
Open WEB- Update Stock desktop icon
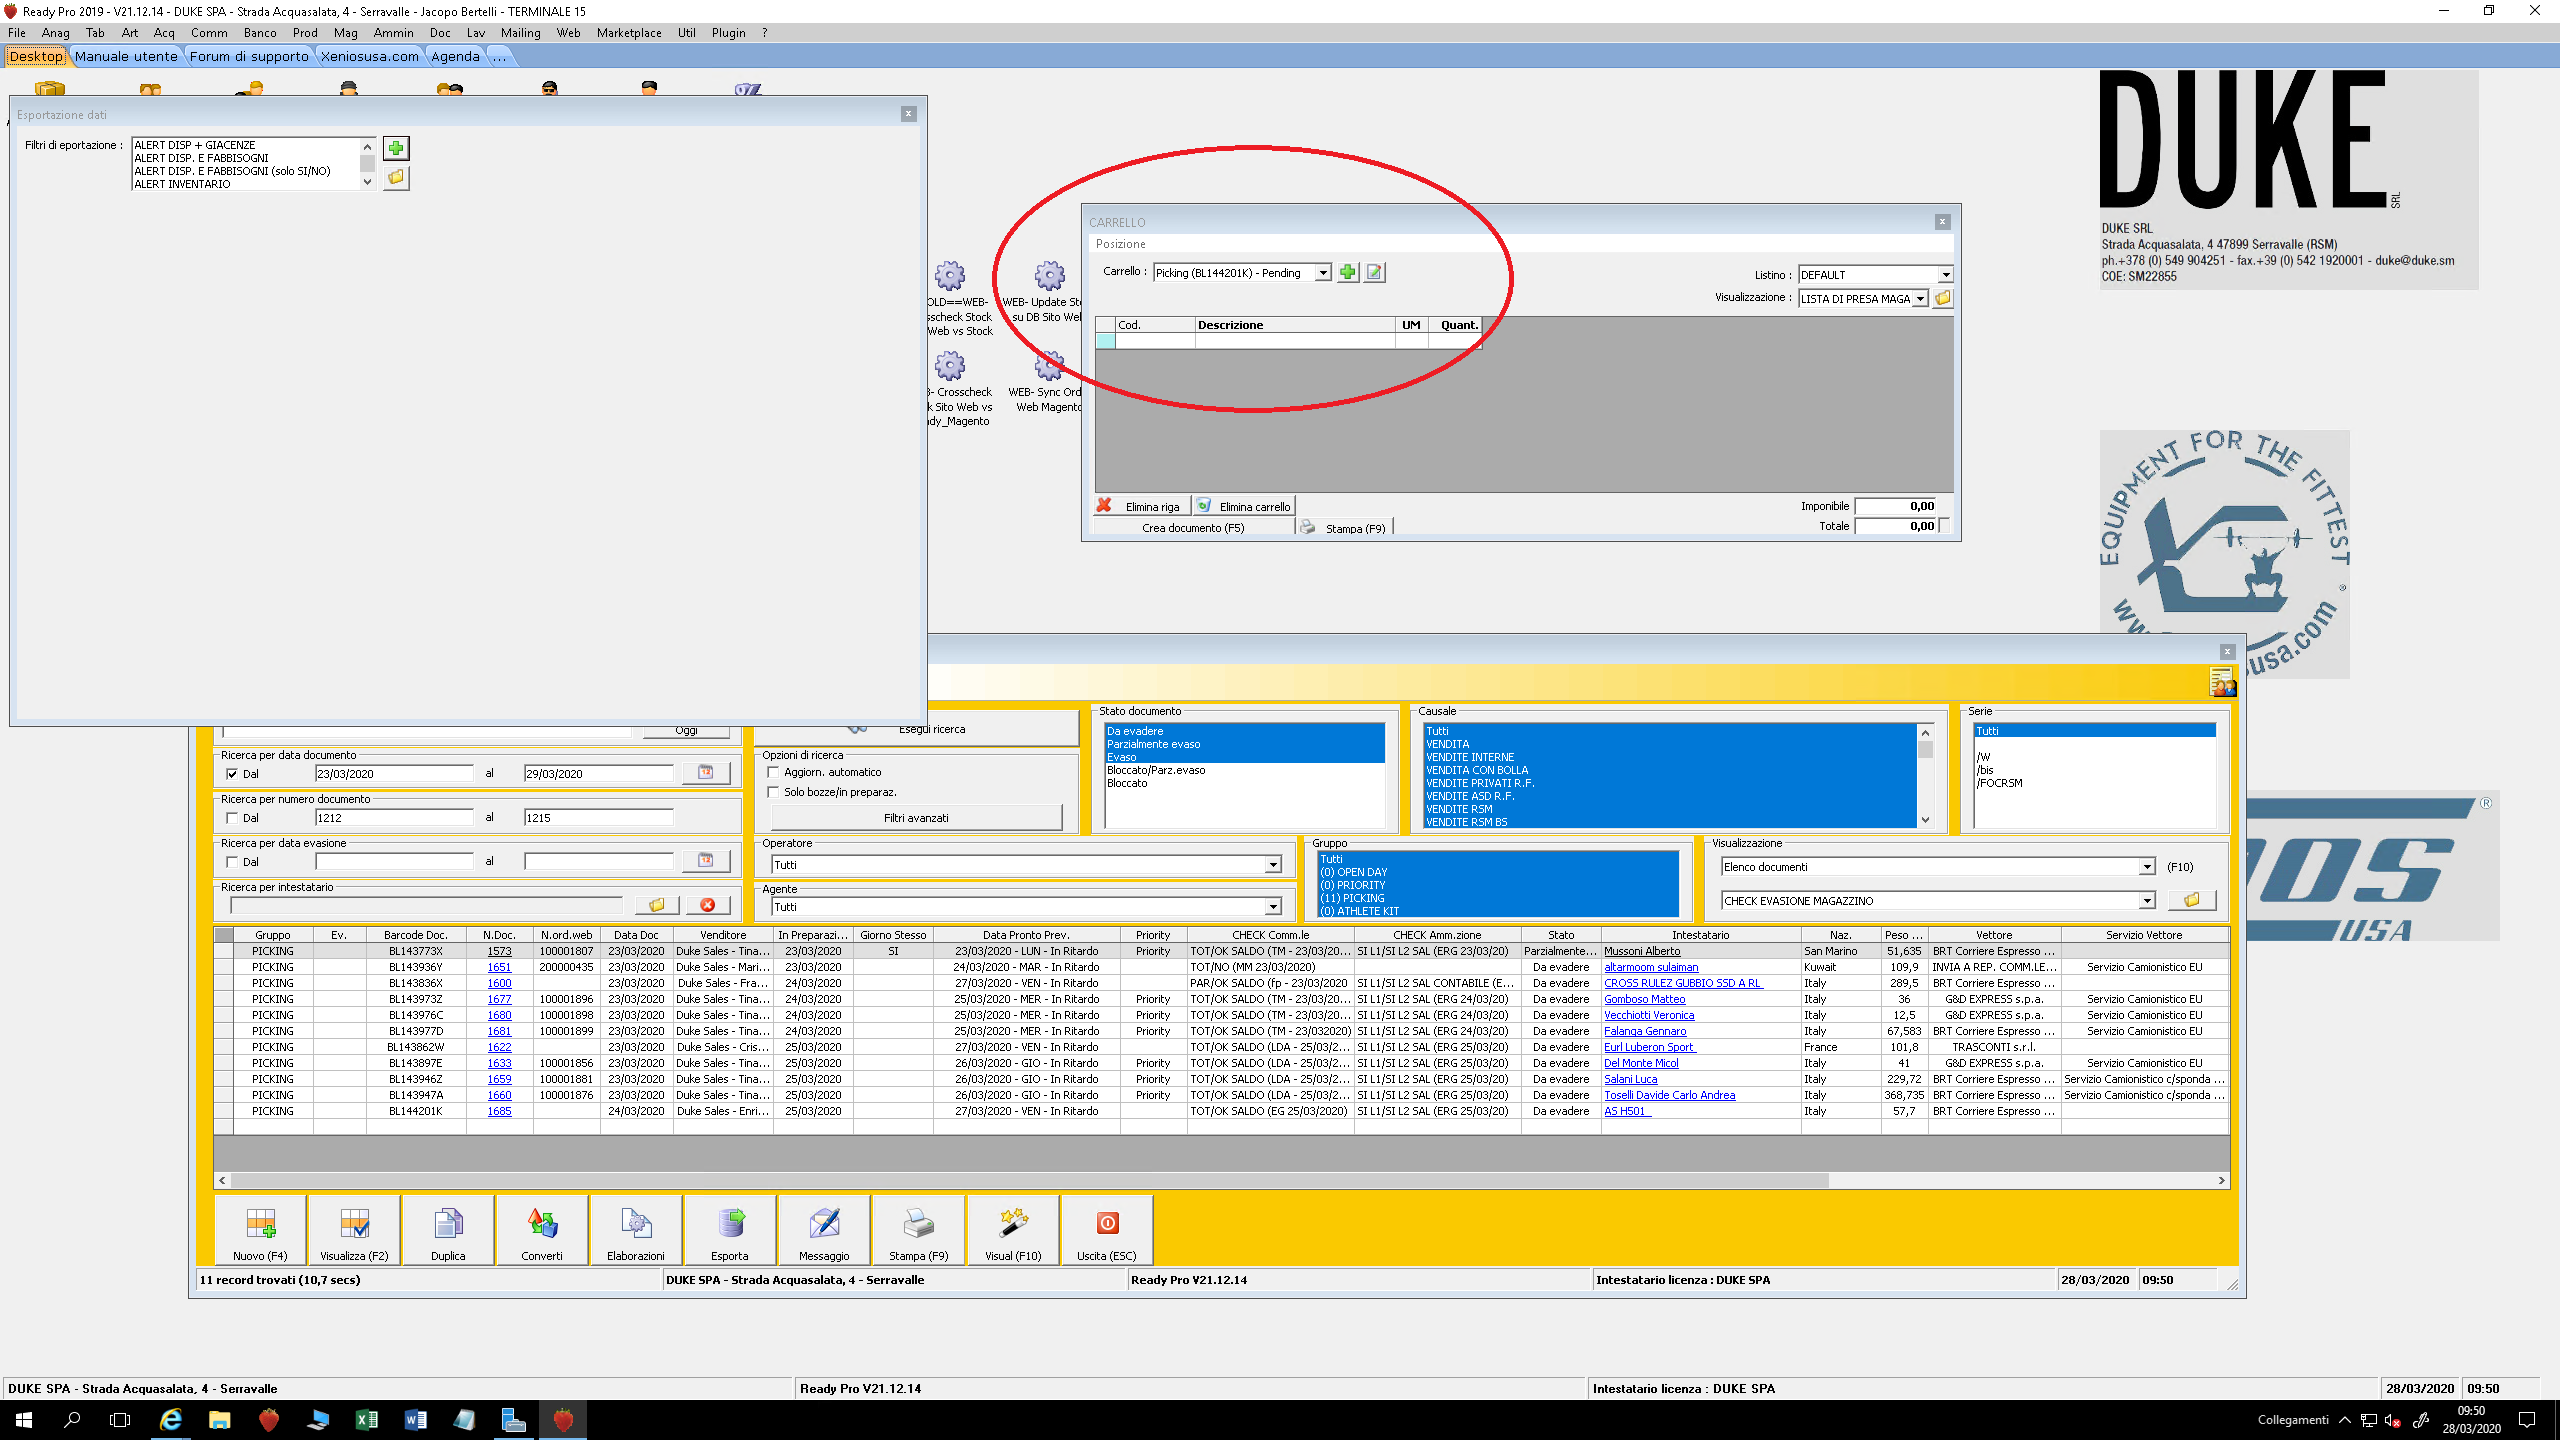coord(1047,292)
